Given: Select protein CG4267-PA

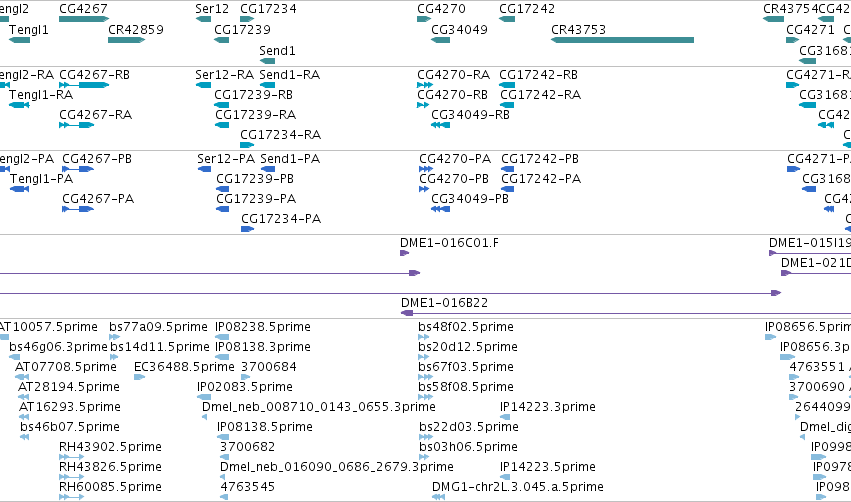Looking at the screenshot, I should point(98,199).
